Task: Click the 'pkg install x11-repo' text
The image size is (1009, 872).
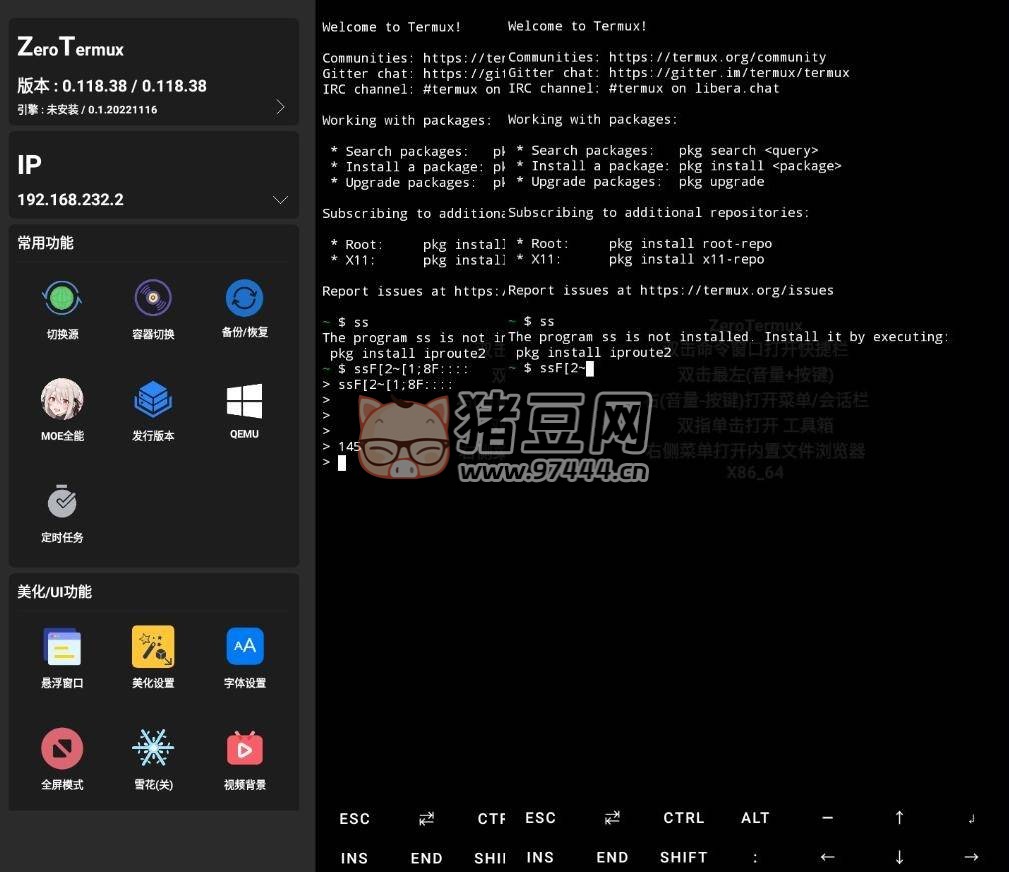Action: click(686, 259)
